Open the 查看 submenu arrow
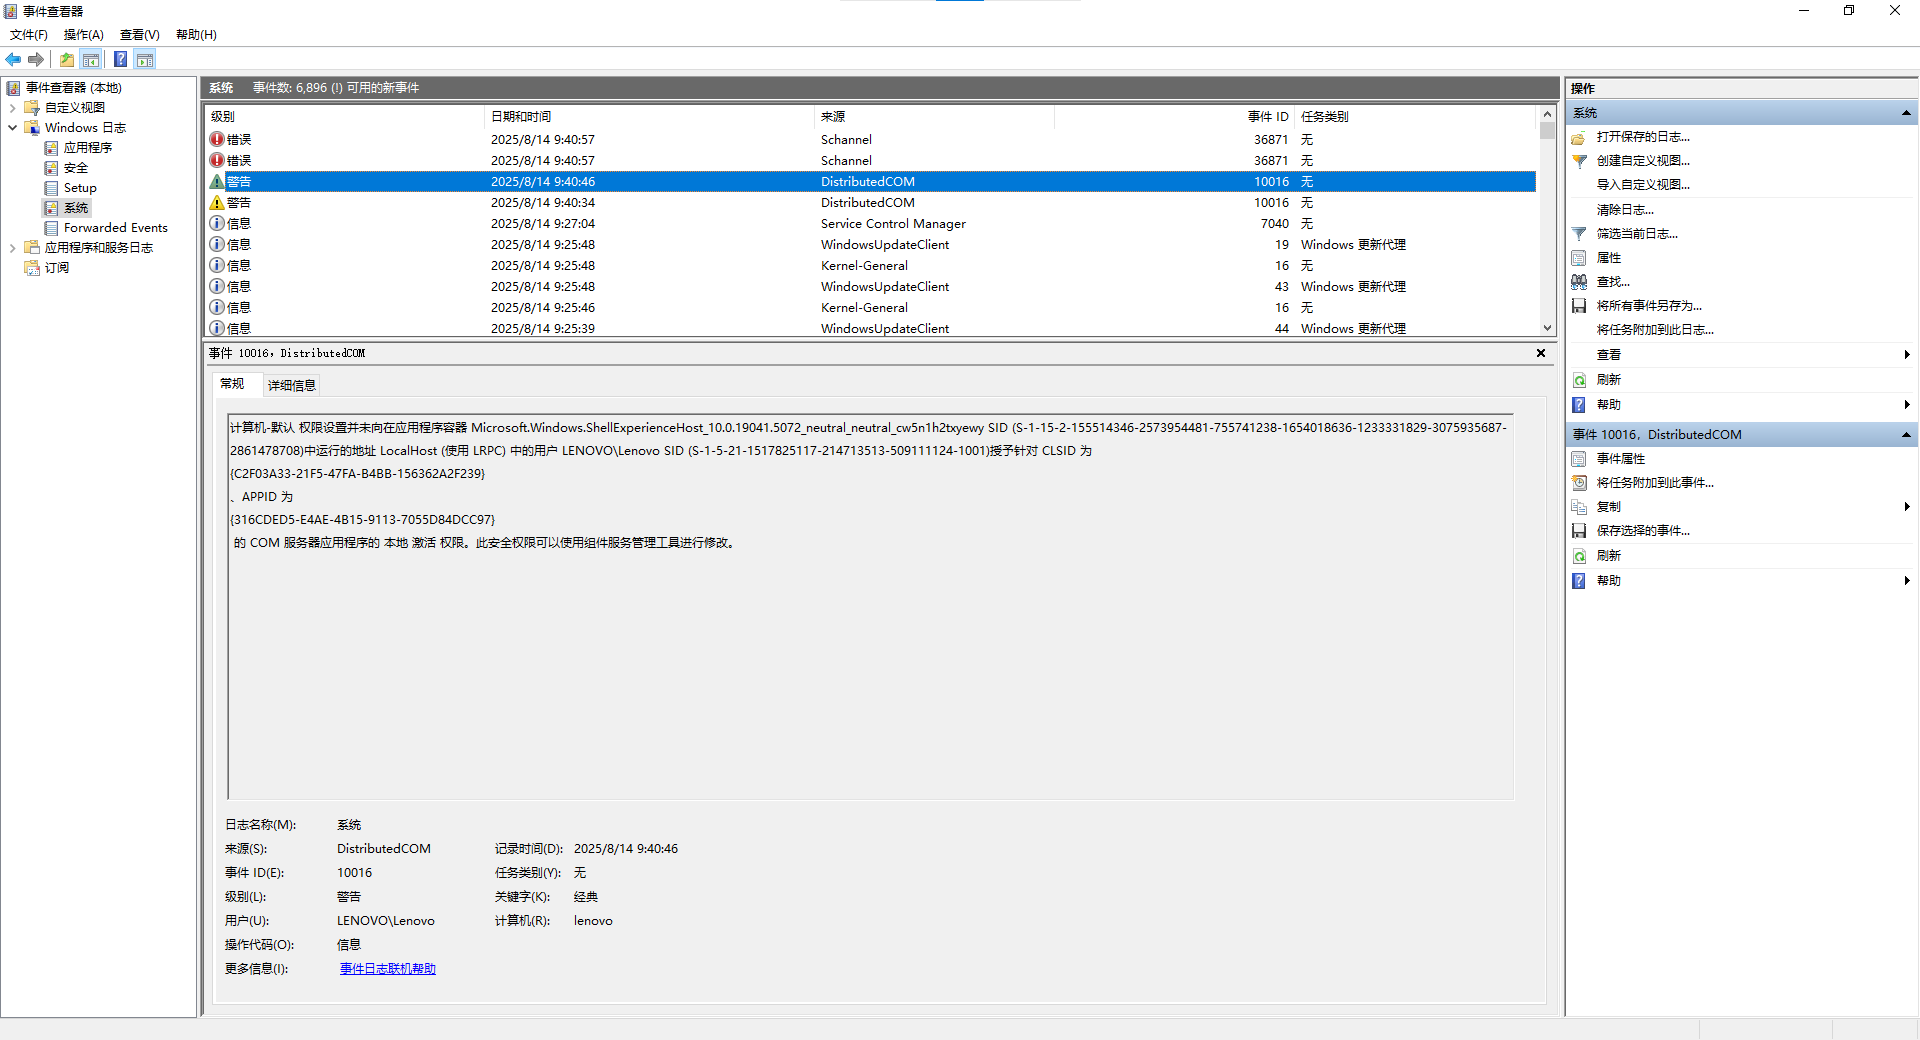 click(x=1907, y=355)
